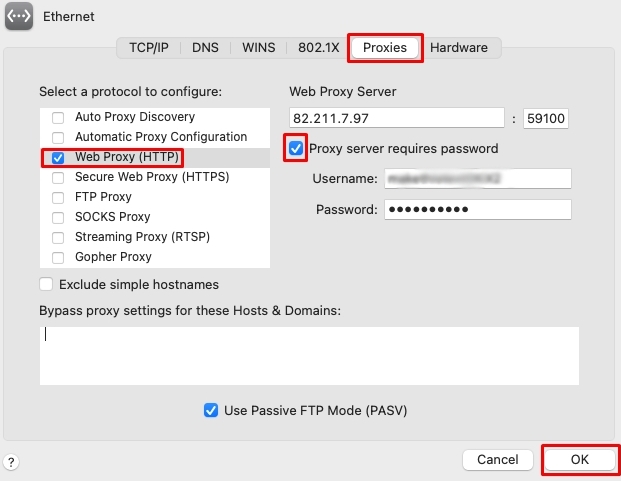Open help with the question mark button
This screenshot has width=621, height=481.
point(11,462)
